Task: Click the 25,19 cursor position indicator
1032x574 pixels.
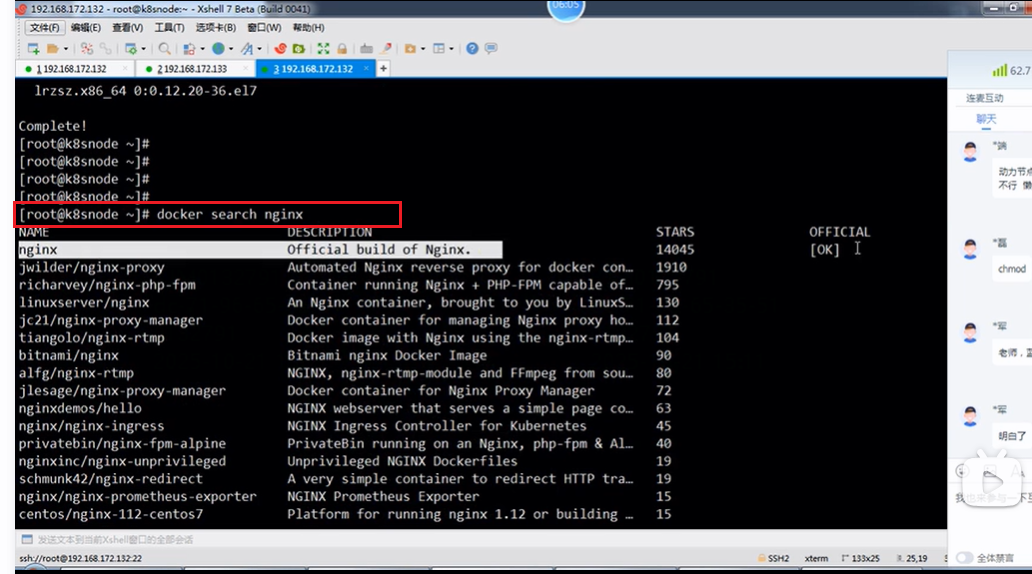Action: 912,558
